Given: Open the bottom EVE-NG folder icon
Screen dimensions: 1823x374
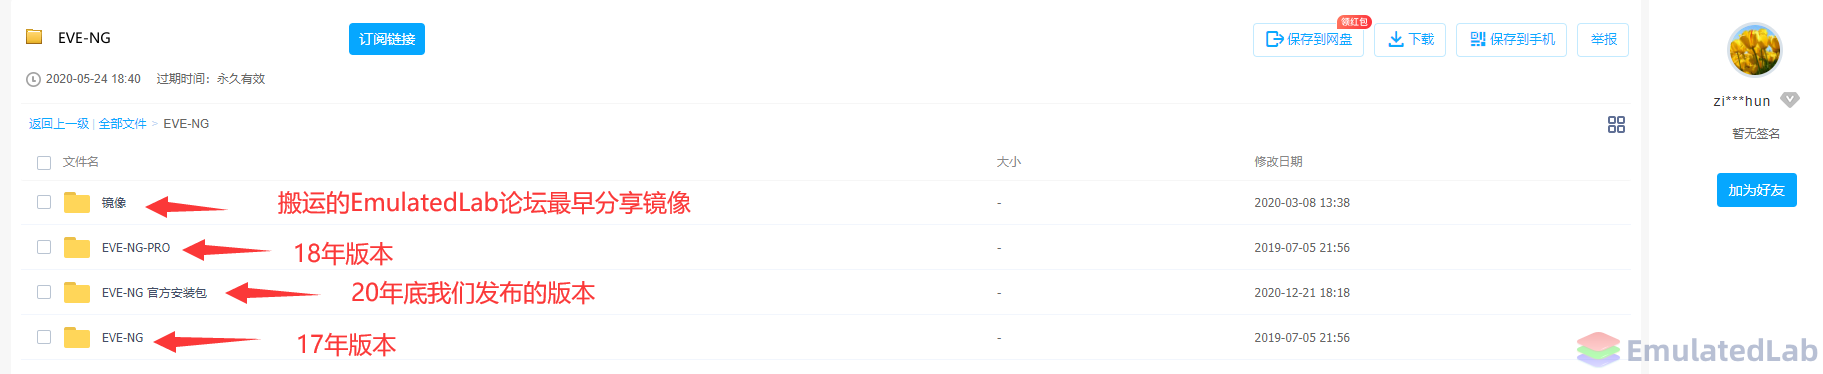Looking at the screenshot, I should click(77, 337).
